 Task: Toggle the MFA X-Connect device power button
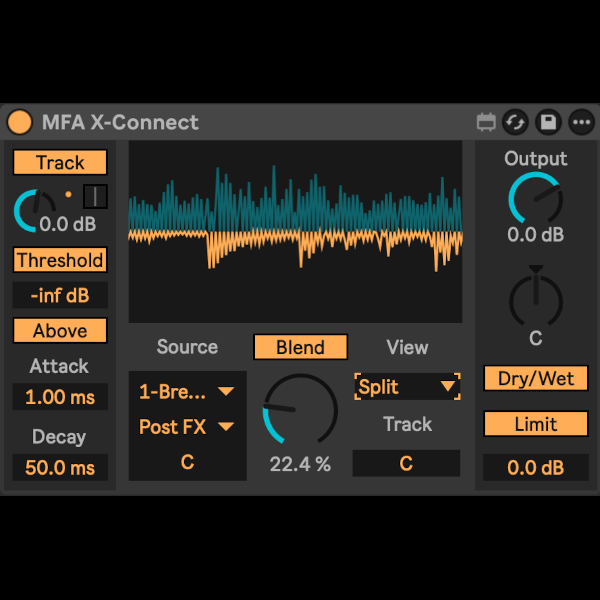click(20, 122)
